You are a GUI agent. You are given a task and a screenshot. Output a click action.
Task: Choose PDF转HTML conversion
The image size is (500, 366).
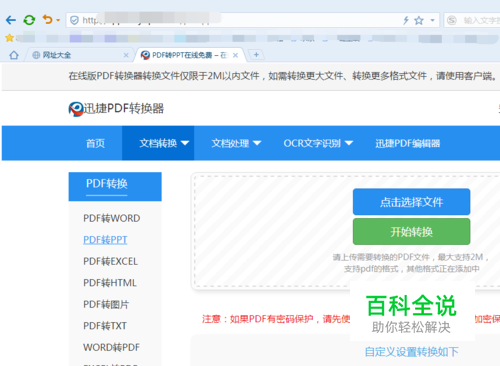[x=110, y=283]
